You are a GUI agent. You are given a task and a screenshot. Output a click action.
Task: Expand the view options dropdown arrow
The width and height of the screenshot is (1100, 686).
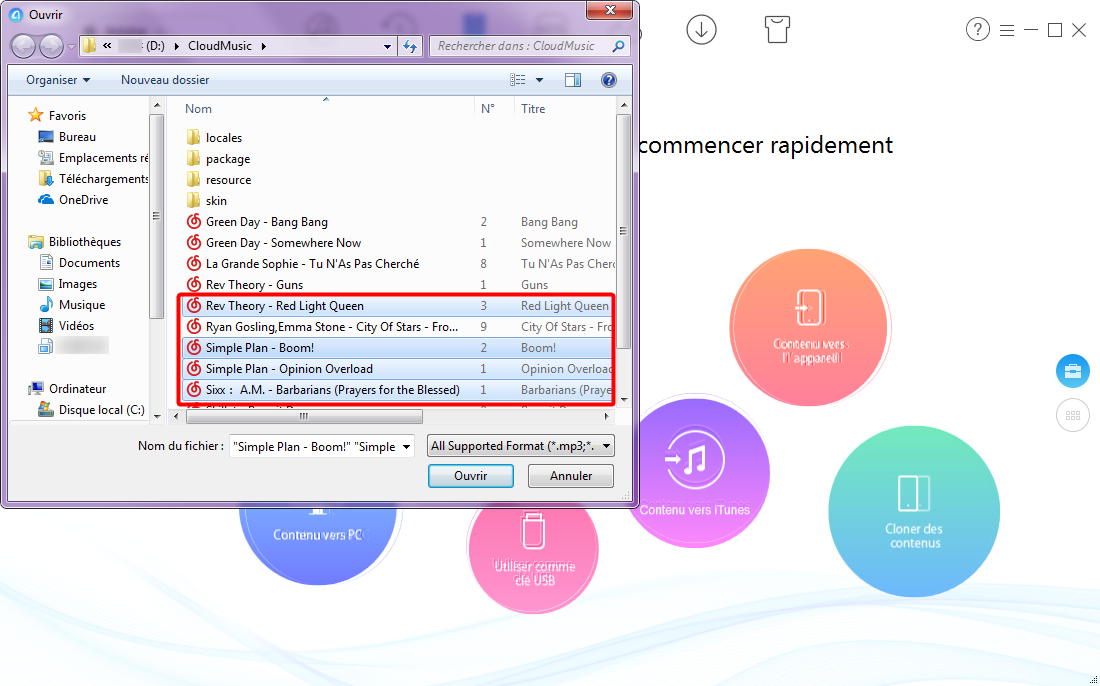[x=539, y=80]
